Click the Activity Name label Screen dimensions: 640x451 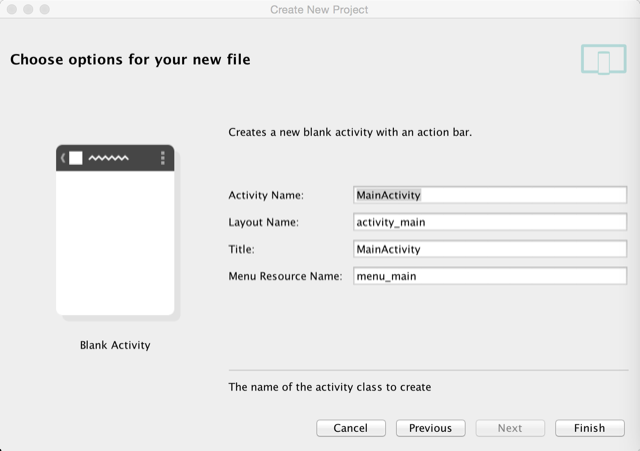point(266,195)
